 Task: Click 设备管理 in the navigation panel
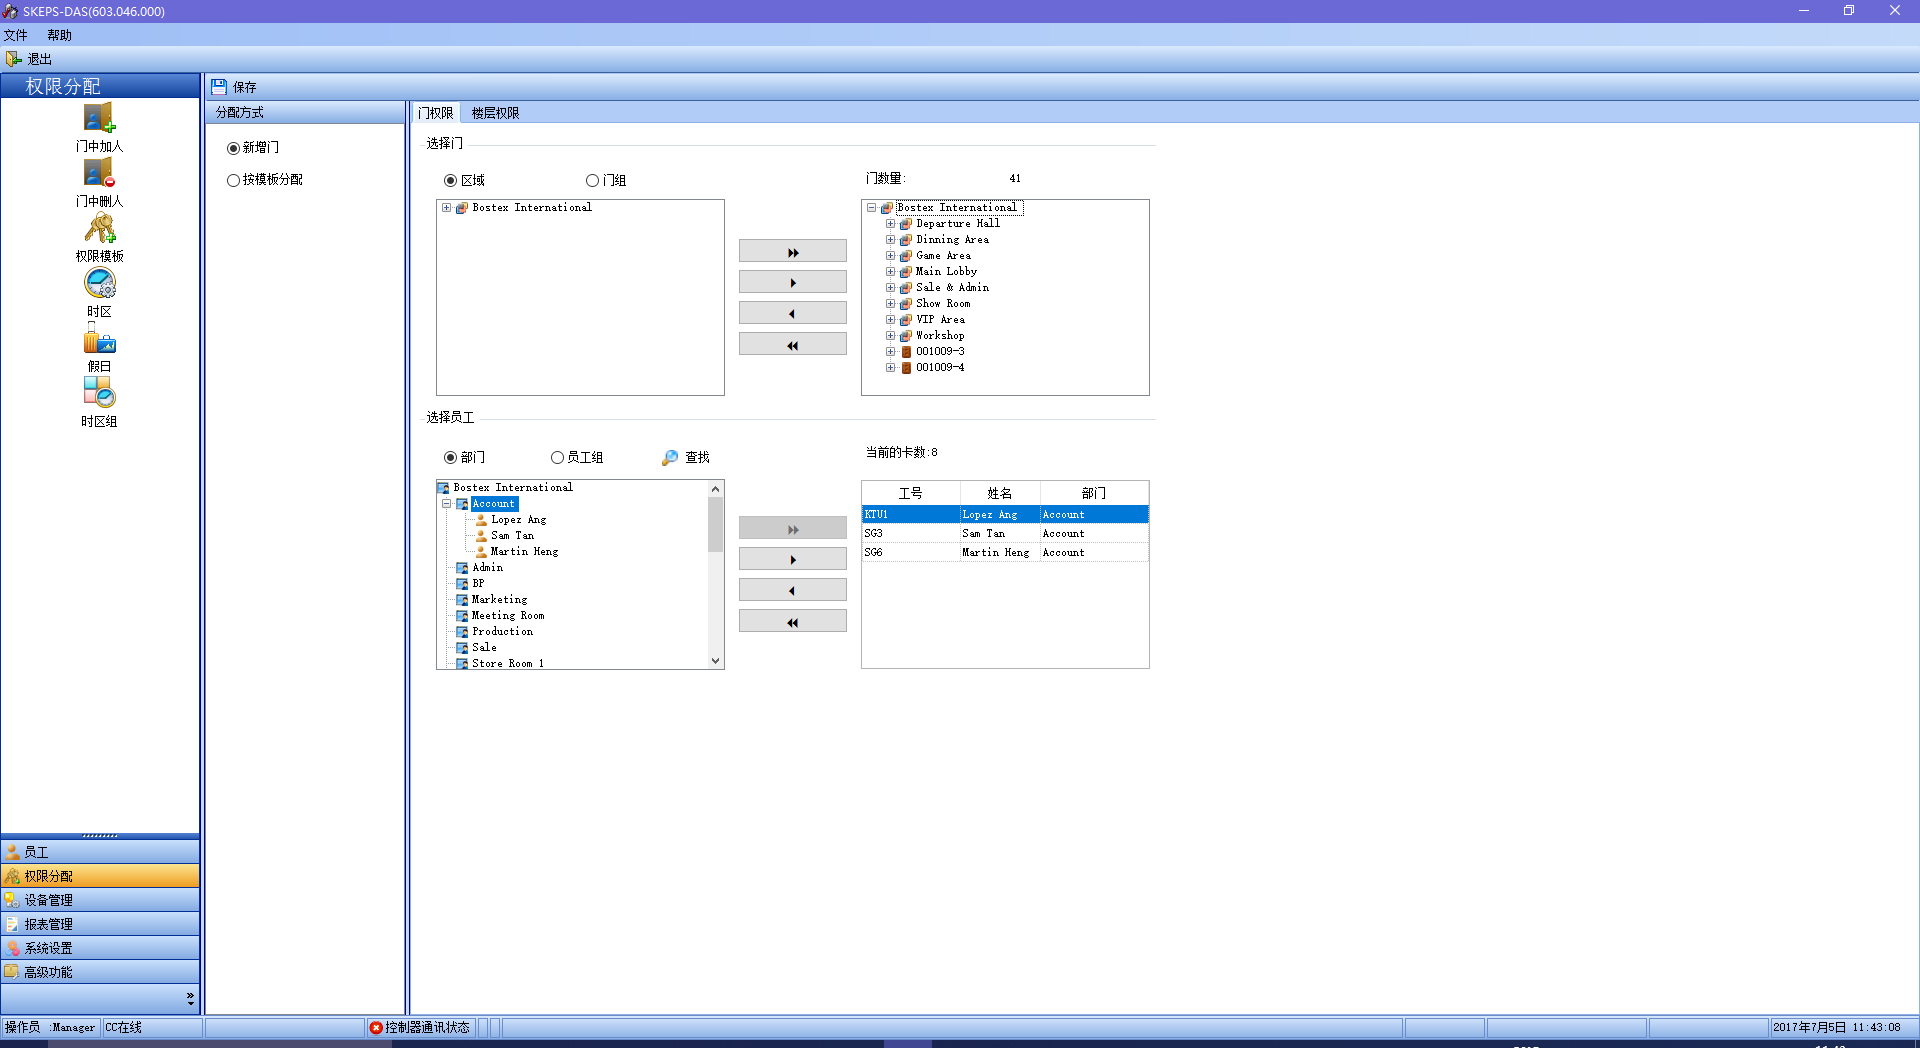[48, 900]
